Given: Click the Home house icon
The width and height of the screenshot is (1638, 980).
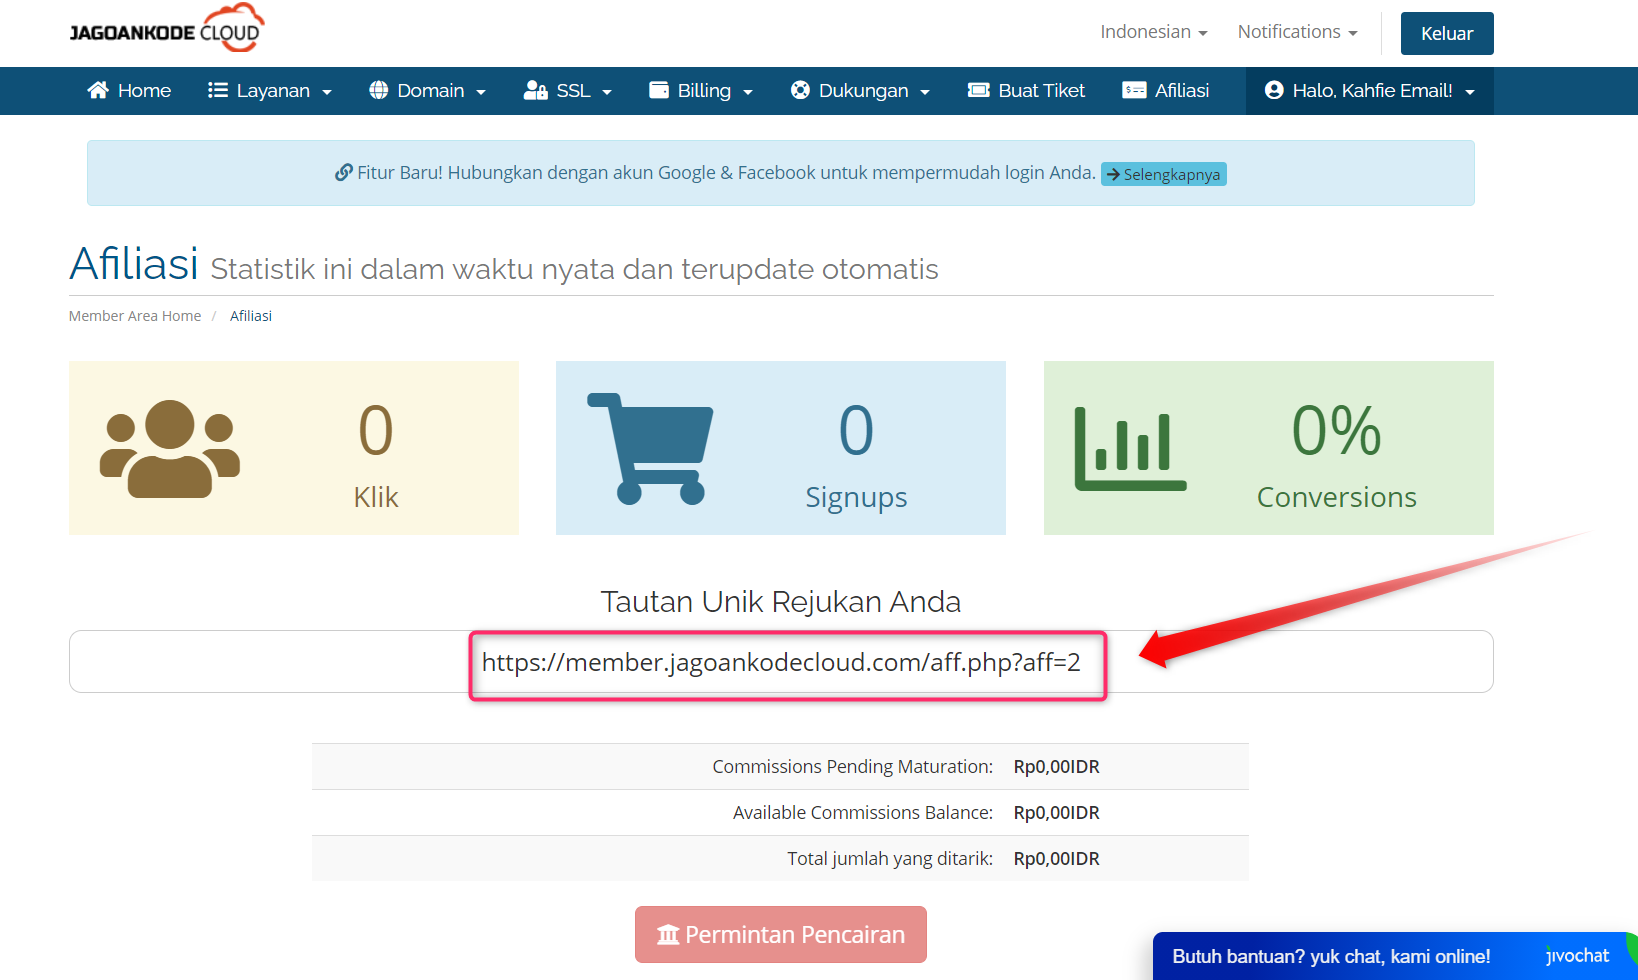Looking at the screenshot, I should coord(98,90).
